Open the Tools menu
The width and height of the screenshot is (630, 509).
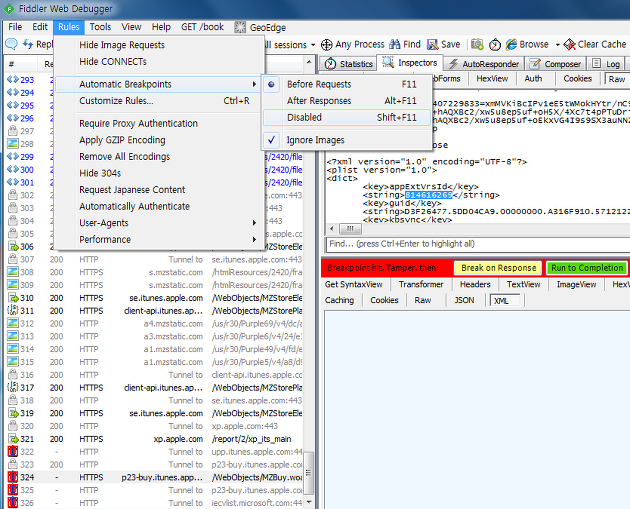(100, 27)
